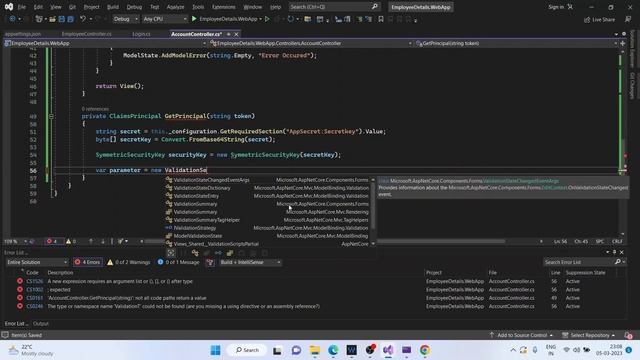Toggle the yellow namespace filter in the IntelliSense bar
Screen dimensions: 640x360
(x=230, y=253)
